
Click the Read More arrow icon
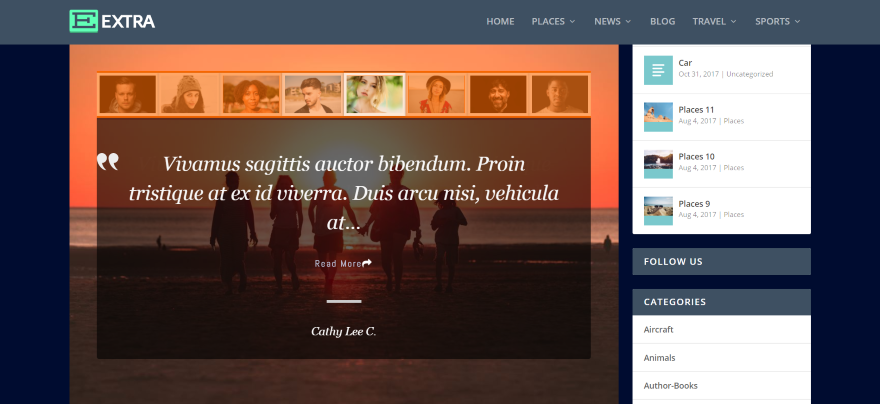(367, 263)
